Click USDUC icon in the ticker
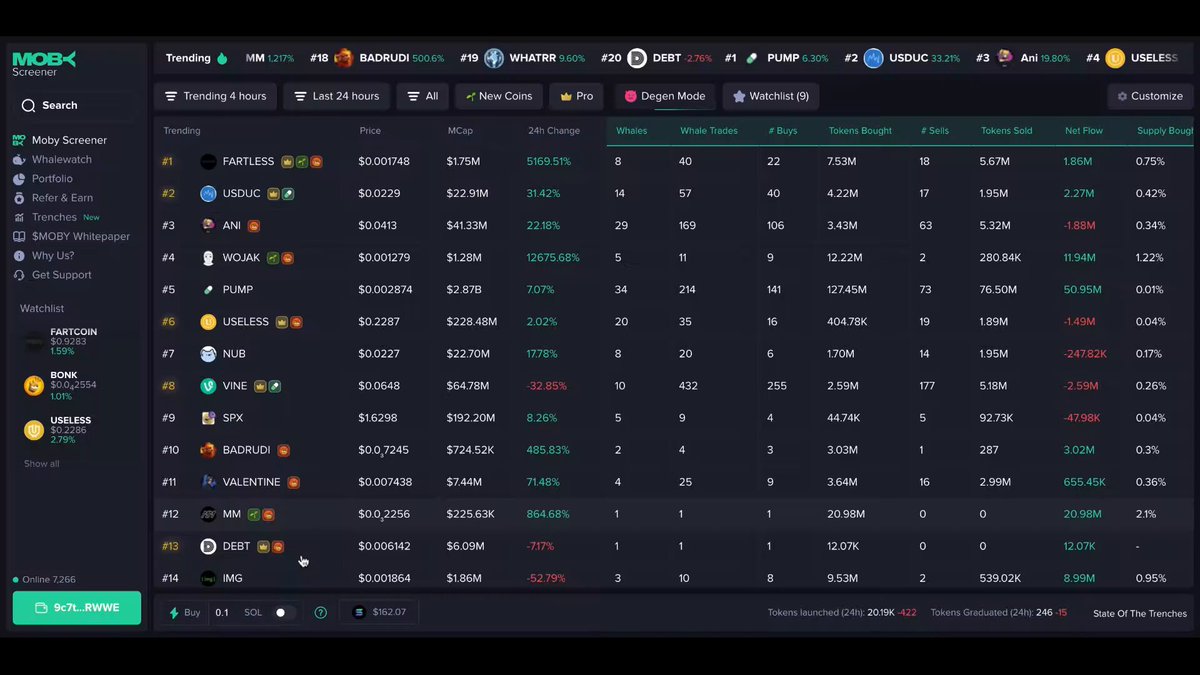This screenshot has height=675, width=1200. (x=874, y=58)
